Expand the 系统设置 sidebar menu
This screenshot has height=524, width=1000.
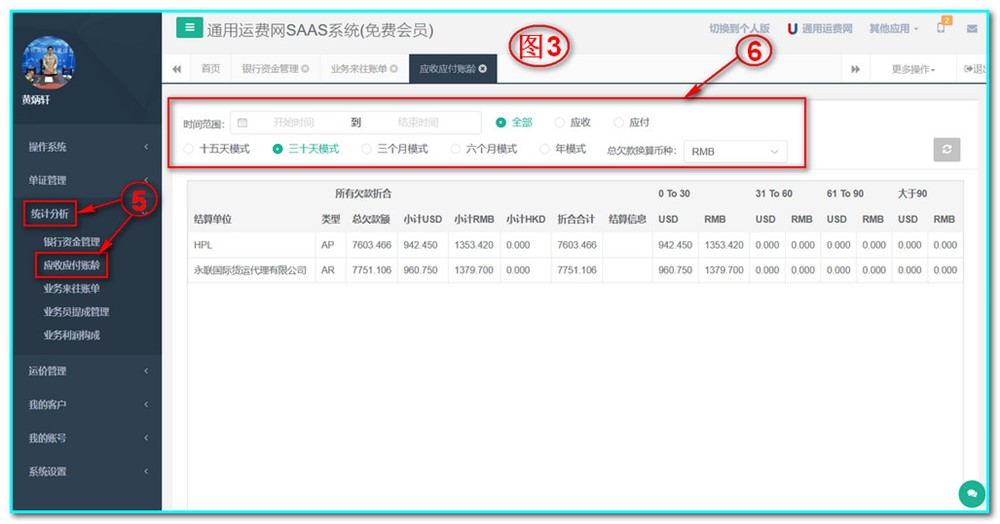point(87,472)
